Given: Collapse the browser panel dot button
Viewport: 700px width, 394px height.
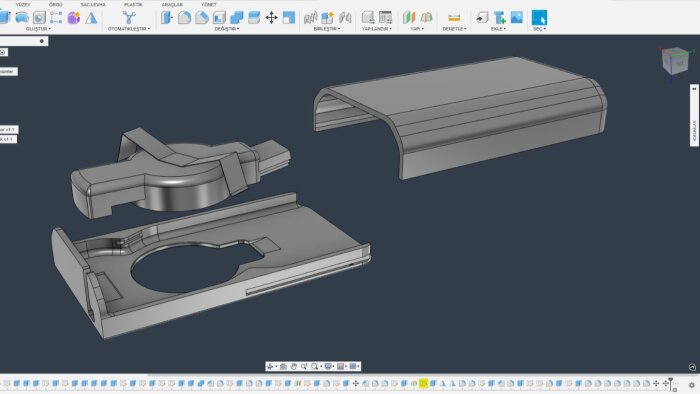Looking at the screenshot, I should [42, 41].
